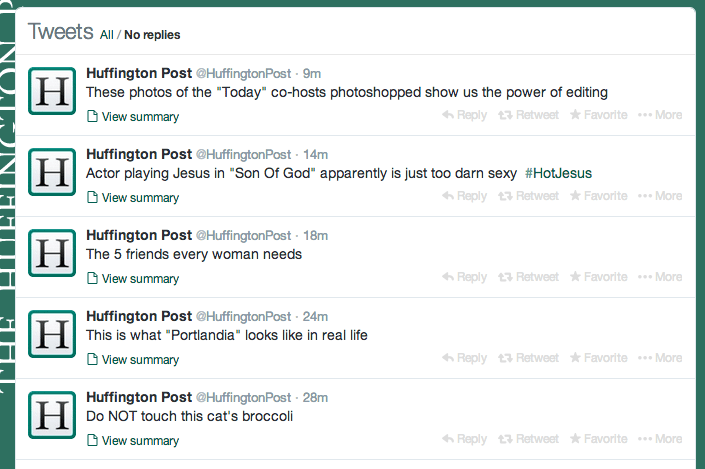Switch to the All tweets tab
The width and height of the screenshot is (705, 469).
point(107,35)
